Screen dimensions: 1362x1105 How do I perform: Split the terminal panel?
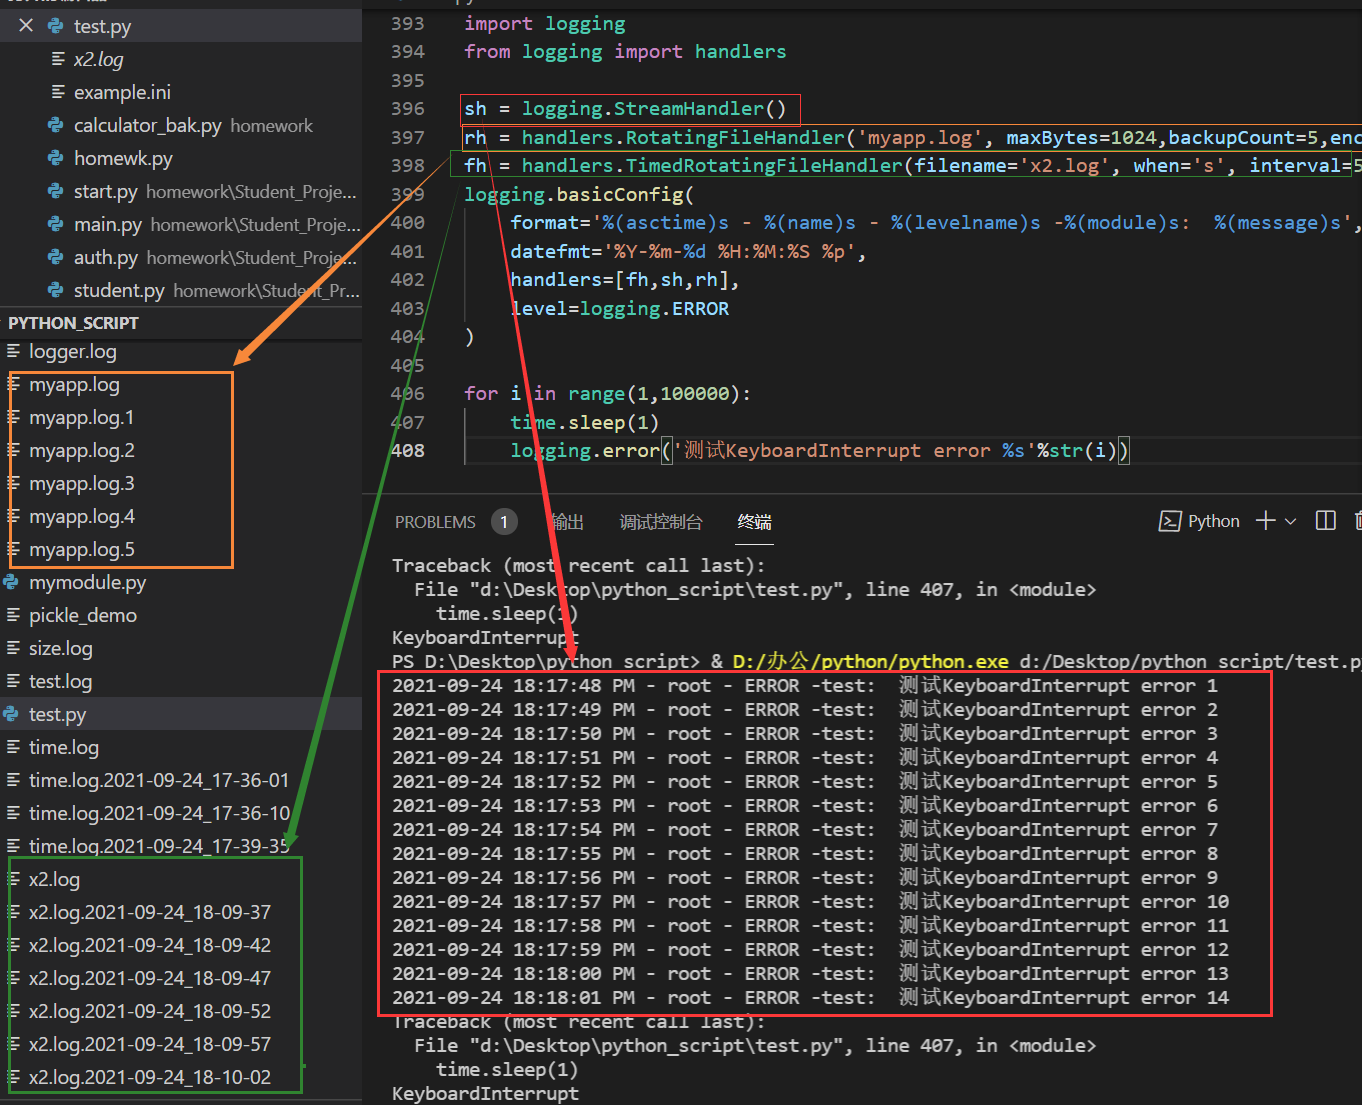tap(1326, 521)
